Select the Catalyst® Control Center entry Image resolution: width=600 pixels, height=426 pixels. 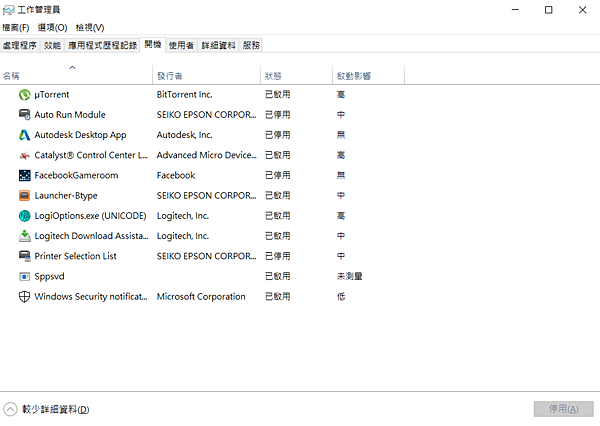(x=91, y=155)
